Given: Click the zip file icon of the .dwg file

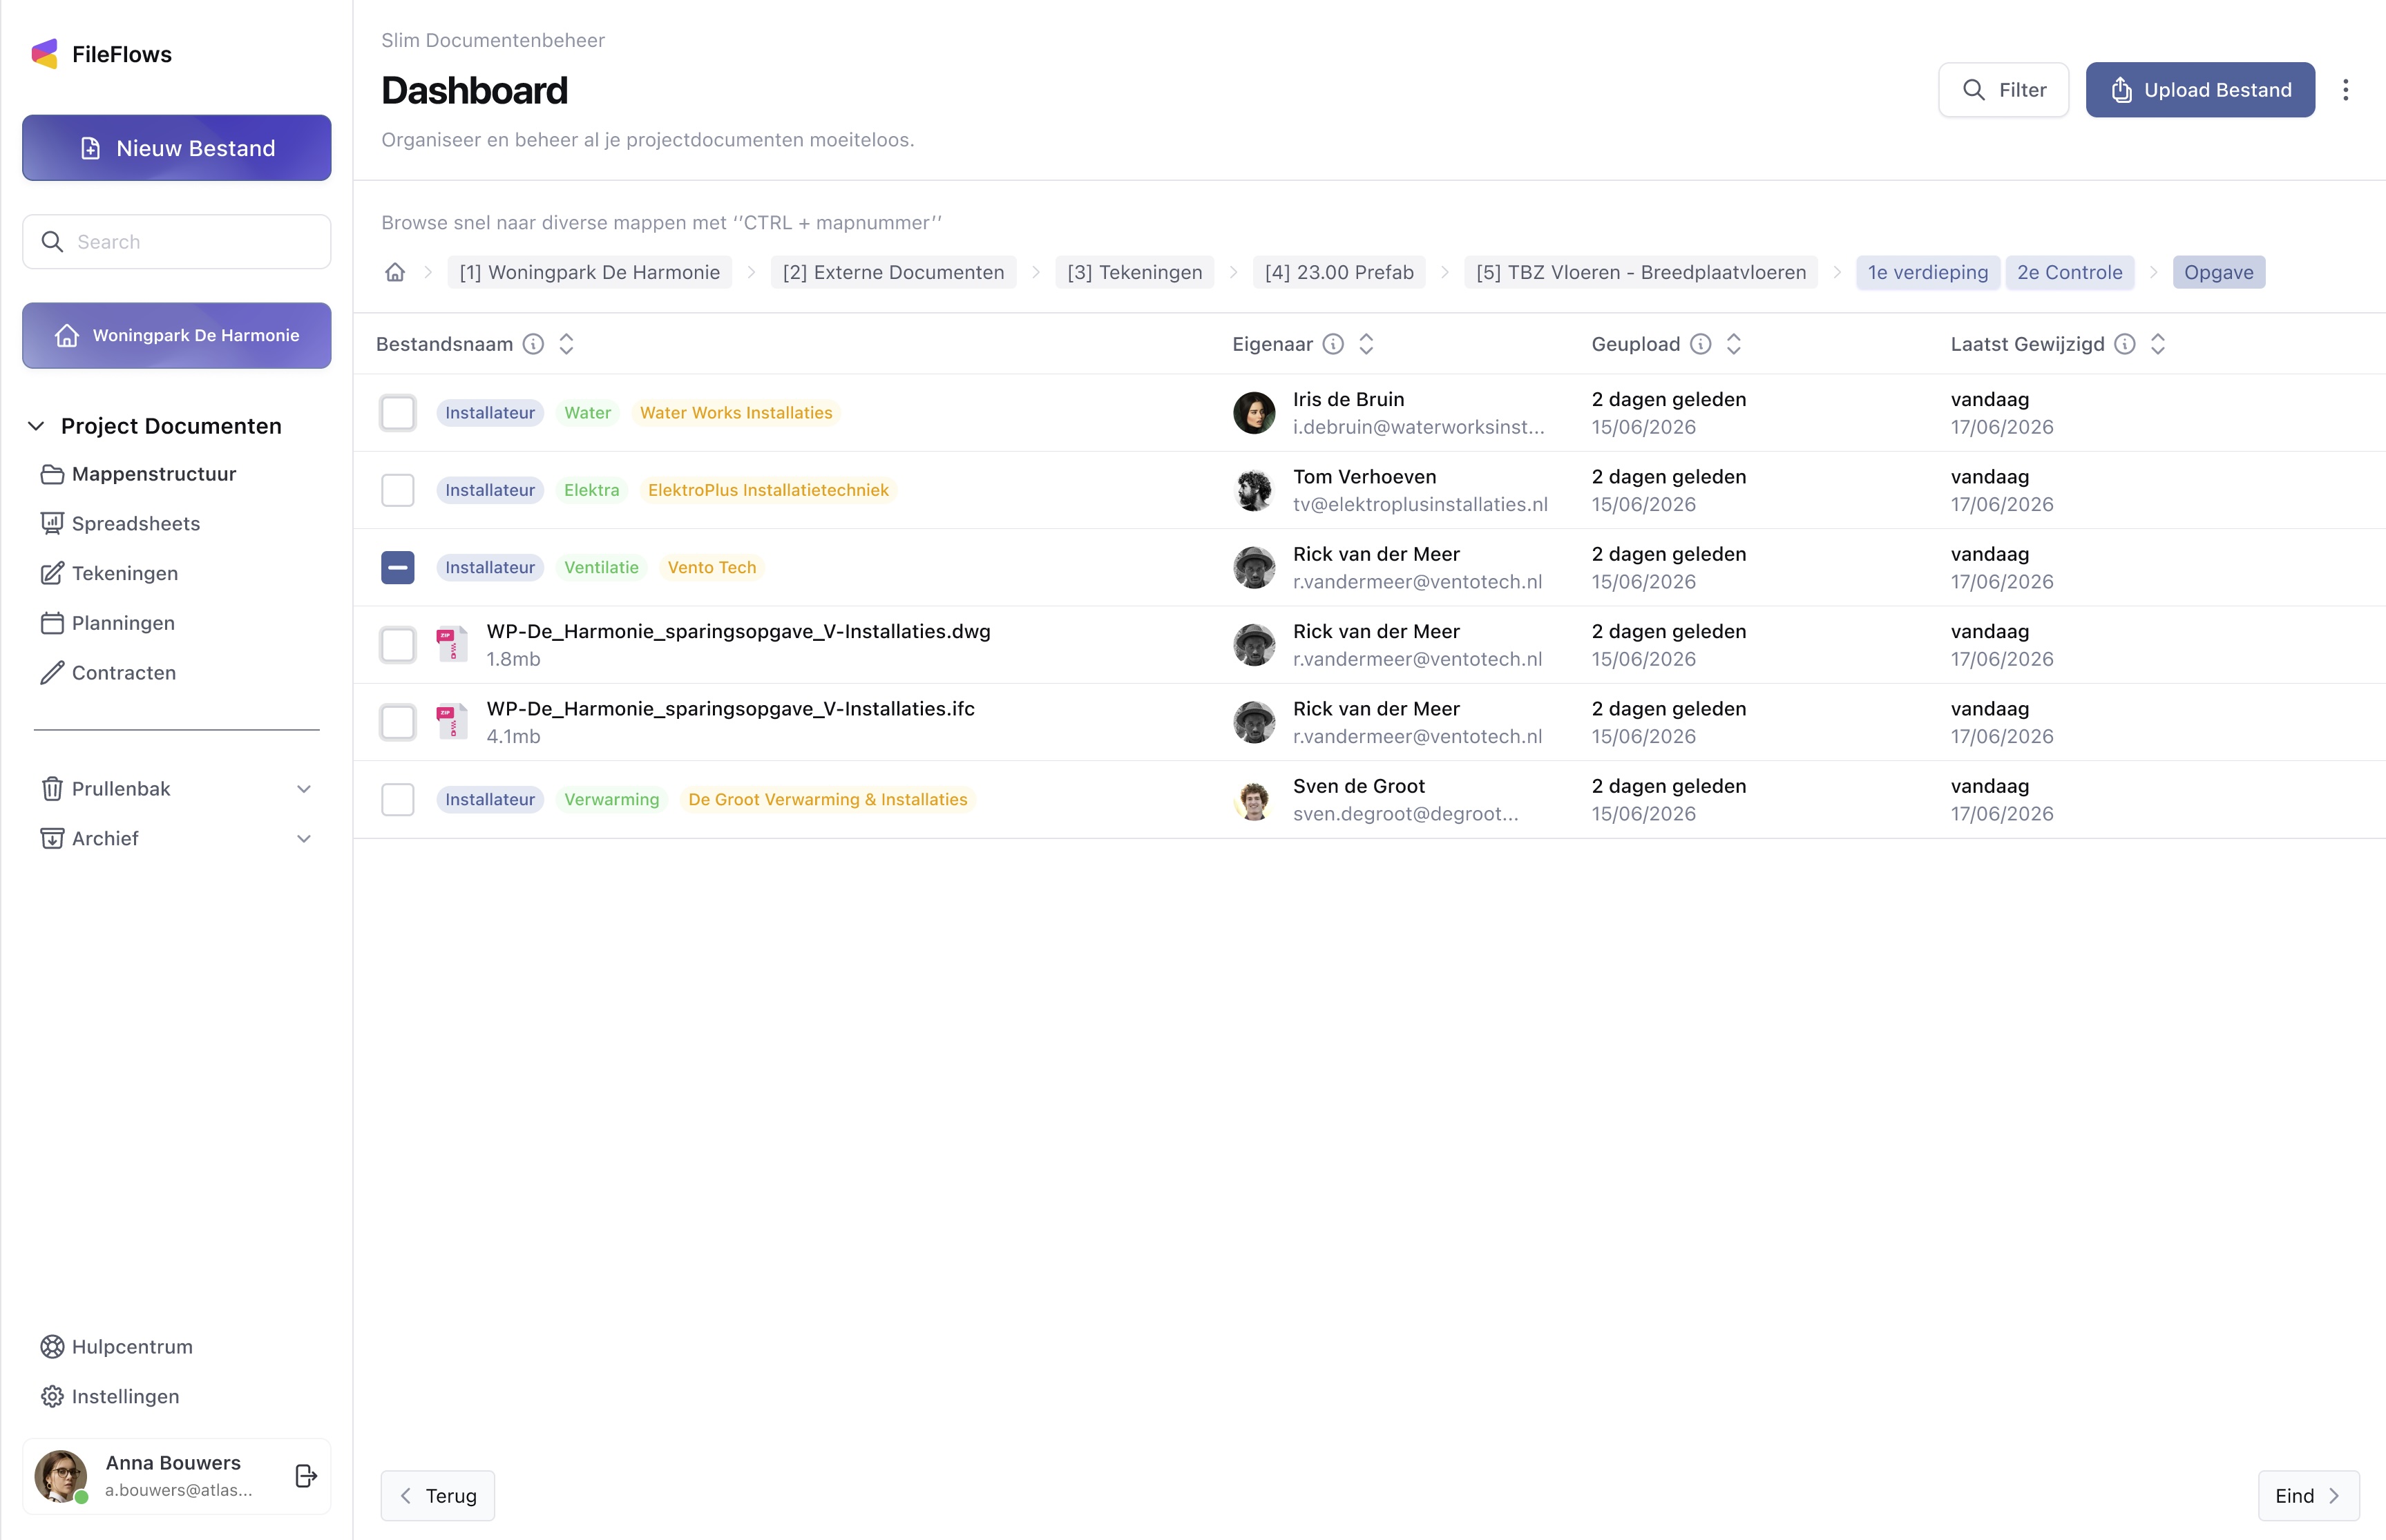Looking at the screenshot, I should (452, 645).
